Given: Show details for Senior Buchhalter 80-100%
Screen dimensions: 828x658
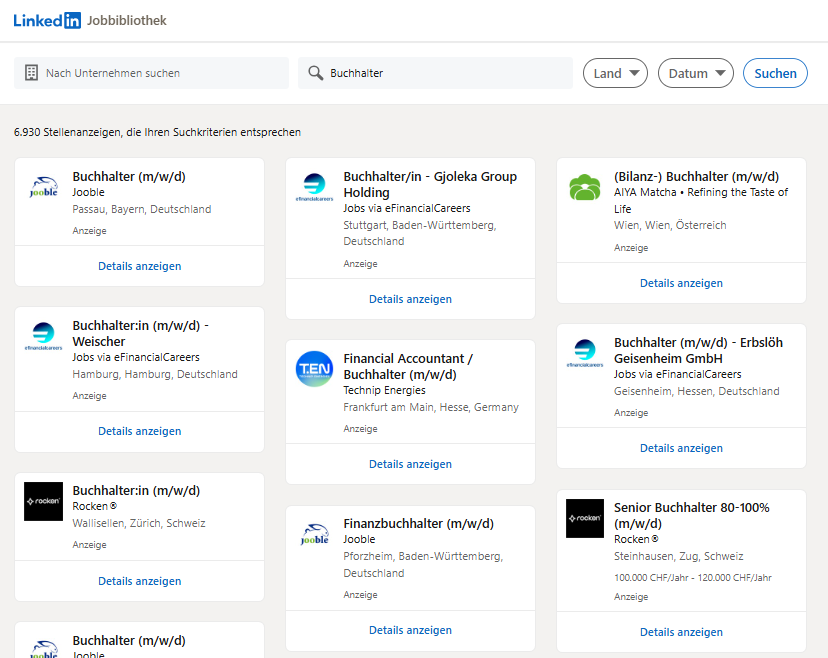Looking at the screenshot, I should tap(681, 632).
